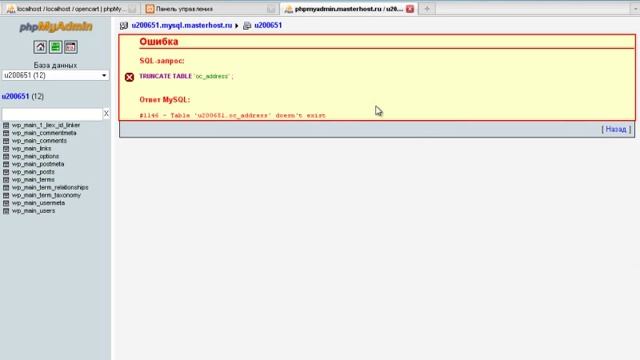
Task: Click the u200651 database link in sidebar
Action: click(16, 97)
